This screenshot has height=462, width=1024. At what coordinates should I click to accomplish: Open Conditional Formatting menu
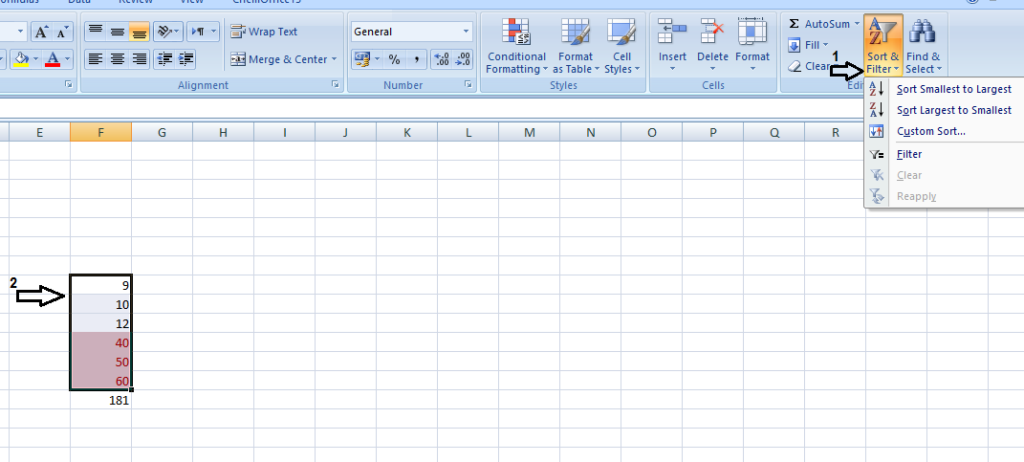[x=517, y=45]
